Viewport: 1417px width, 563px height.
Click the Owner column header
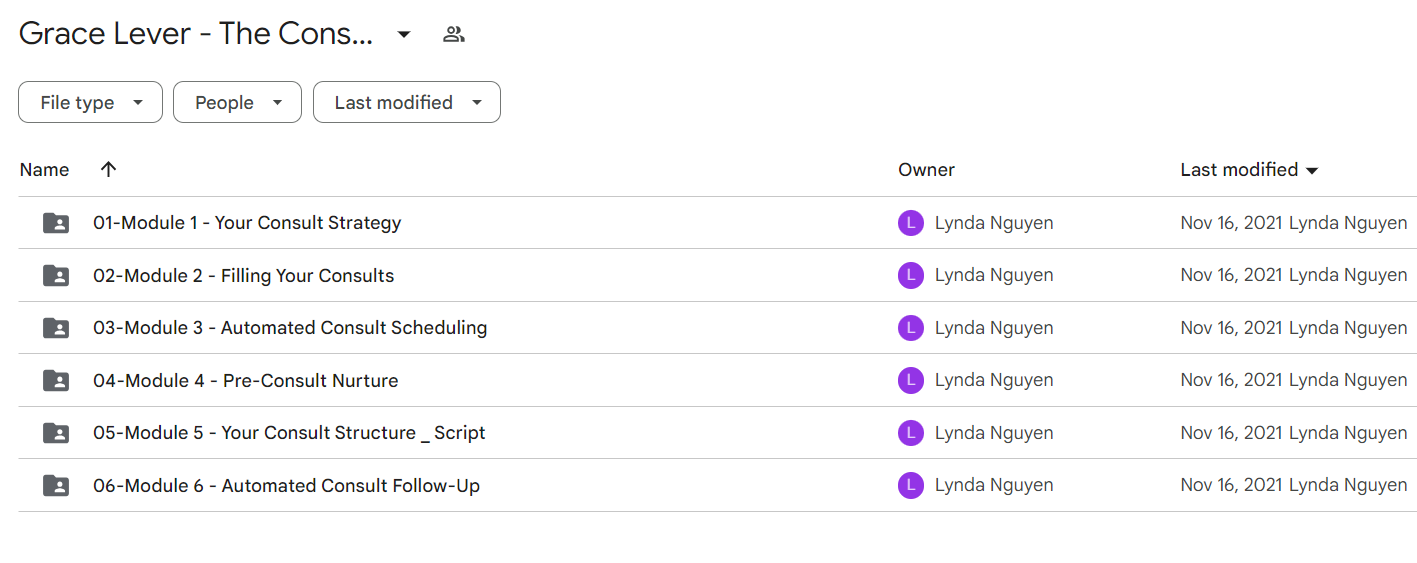[926, 170]
